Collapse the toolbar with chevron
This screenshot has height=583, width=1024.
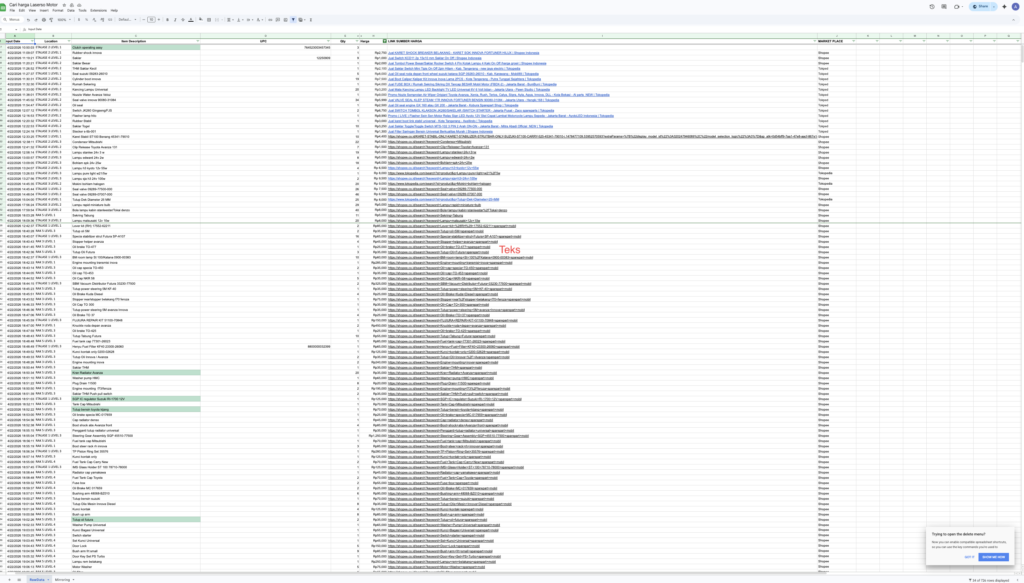(x=1014, y=20)
